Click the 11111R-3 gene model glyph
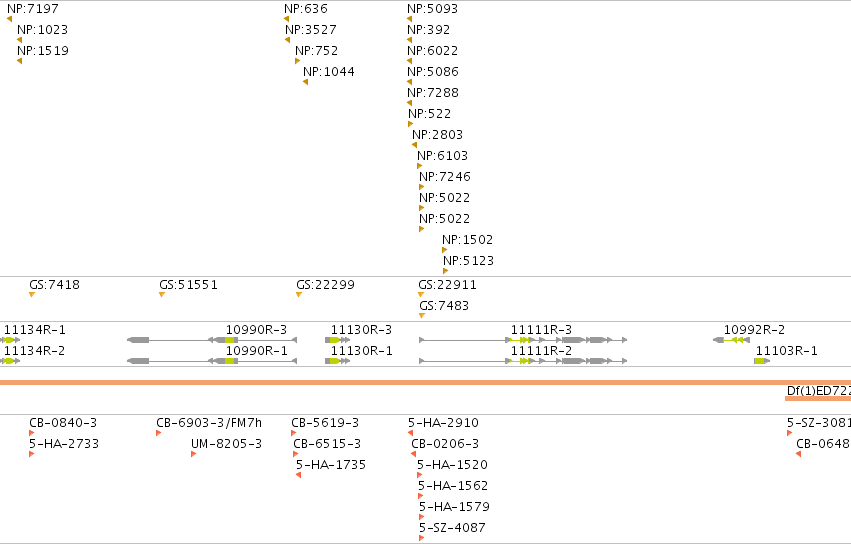 click(x=523, y=340)
